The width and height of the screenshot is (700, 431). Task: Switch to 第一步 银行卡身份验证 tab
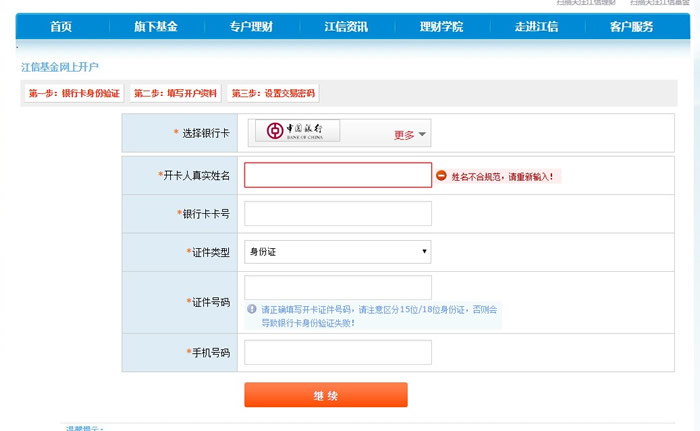pos(74,93)
